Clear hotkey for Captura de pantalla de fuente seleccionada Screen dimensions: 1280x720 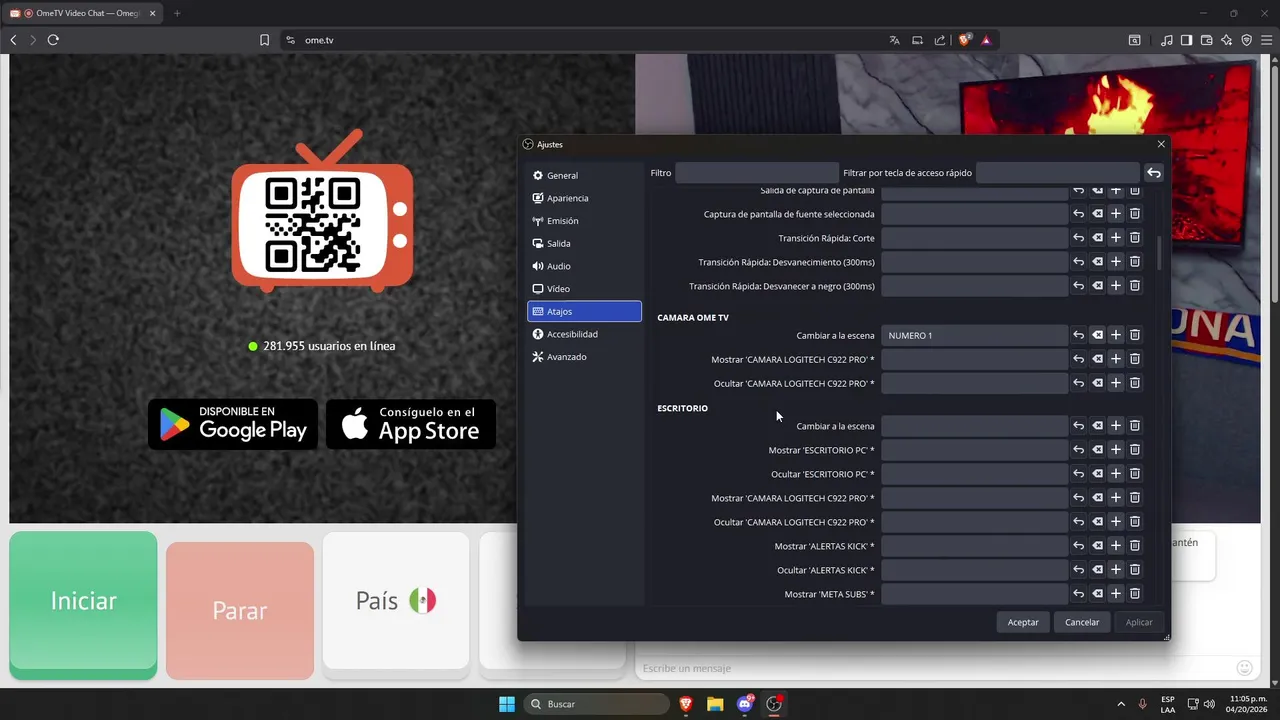(1097, 214)
